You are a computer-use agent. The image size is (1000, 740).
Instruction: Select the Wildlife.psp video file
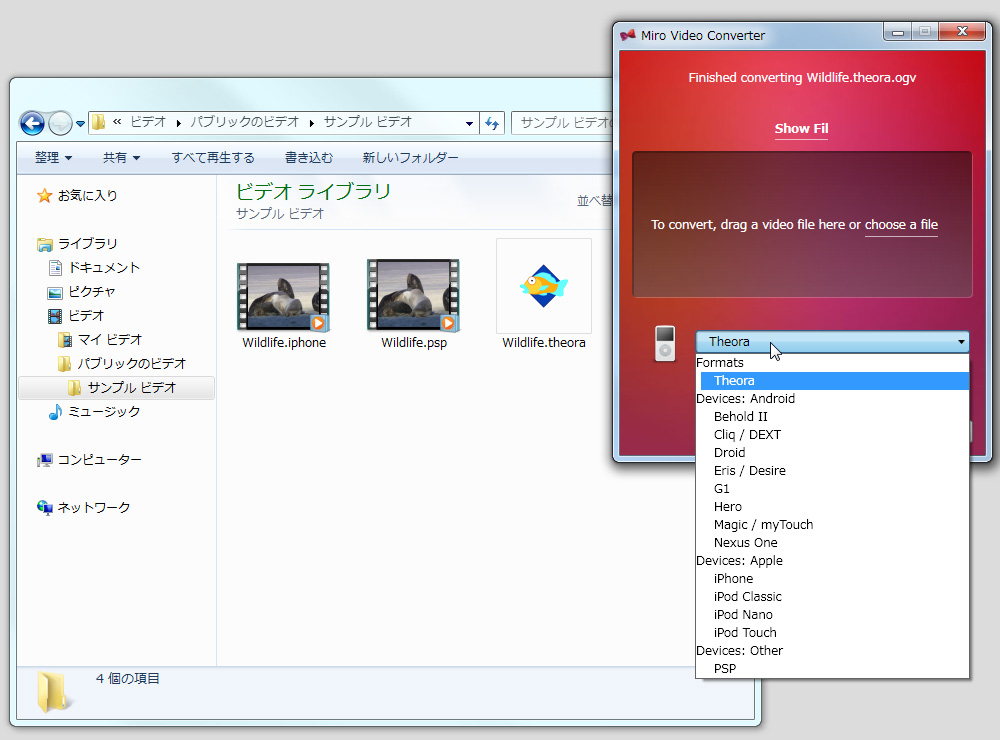(x=413, y=295)
